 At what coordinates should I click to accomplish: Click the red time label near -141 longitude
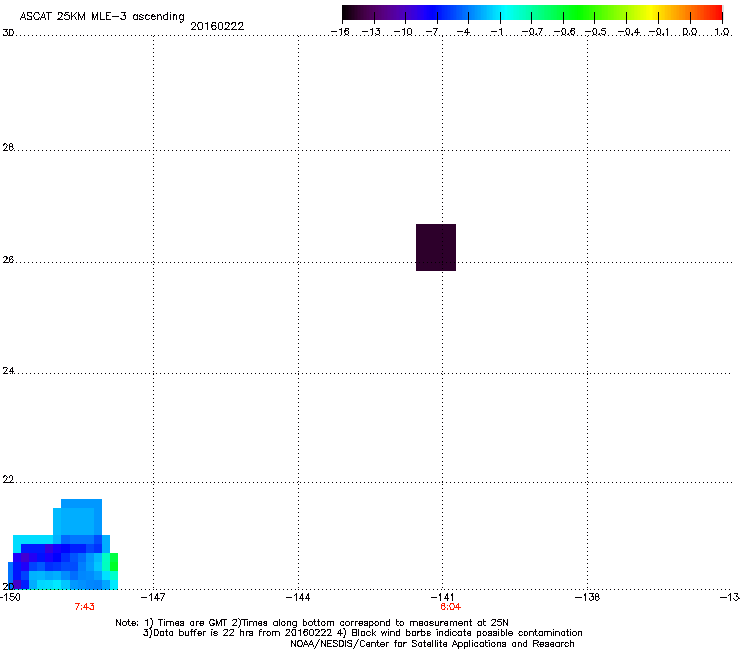coord(450,607)
